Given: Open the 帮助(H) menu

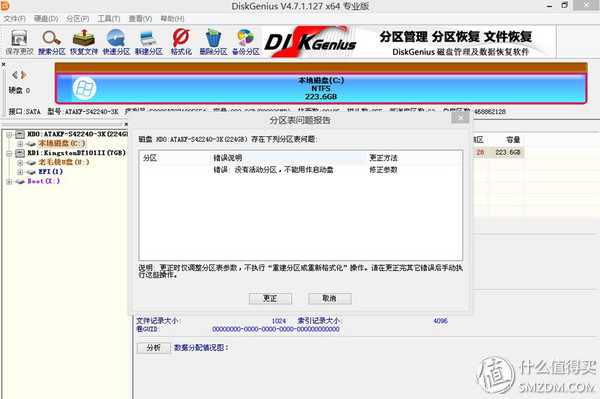Looking at the screenshot, I should point(172,19).
